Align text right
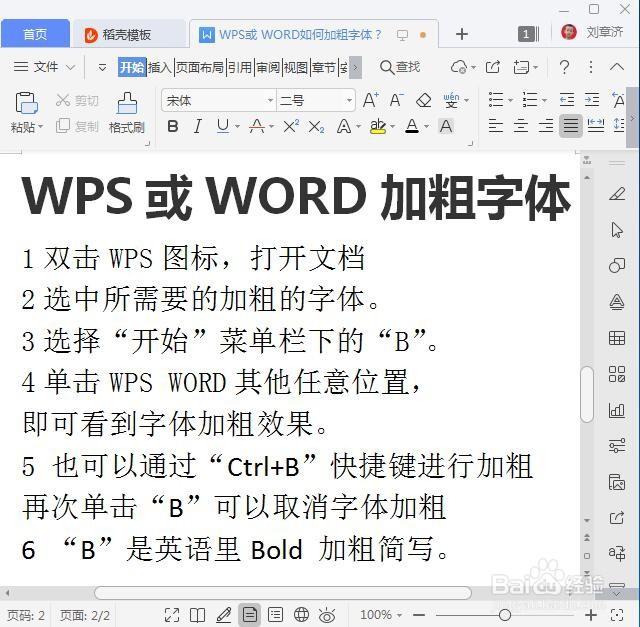The height and width of the screenshot is (627, 640). click(546, 126)
